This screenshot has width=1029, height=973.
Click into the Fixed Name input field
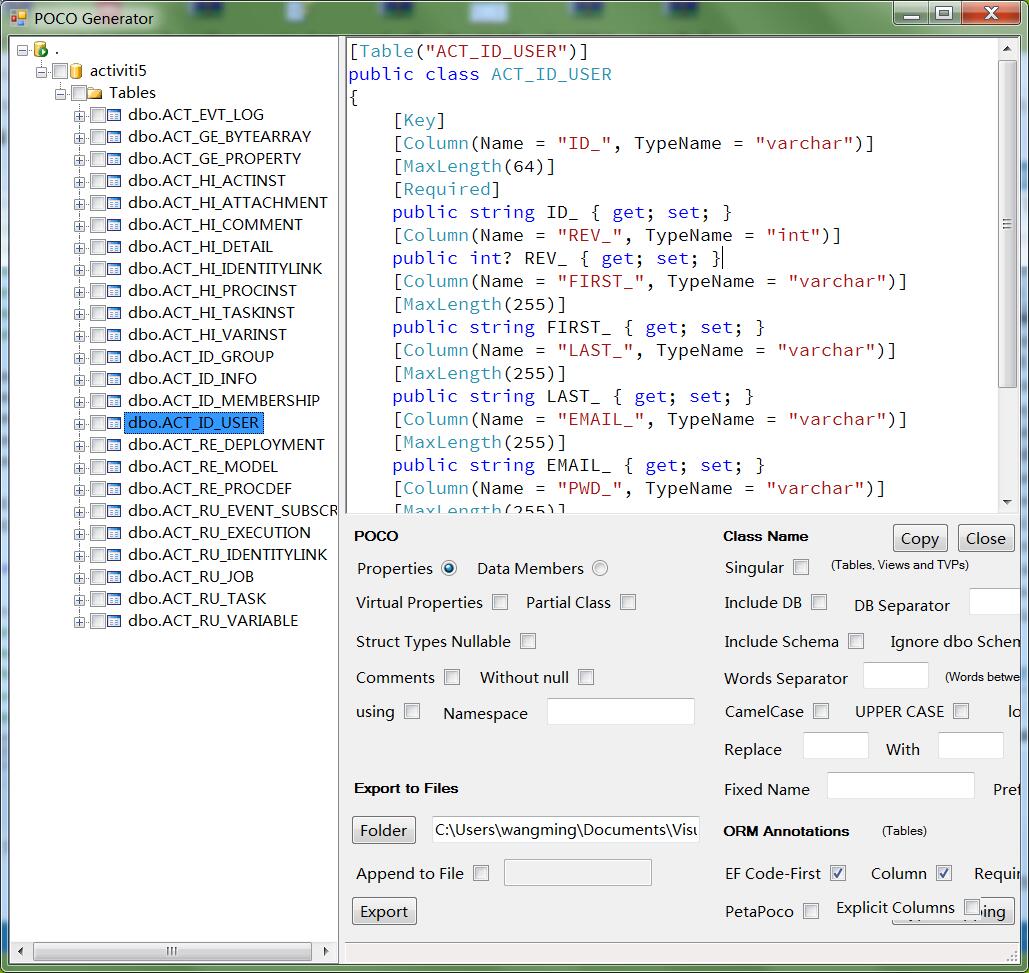(900, 786)
